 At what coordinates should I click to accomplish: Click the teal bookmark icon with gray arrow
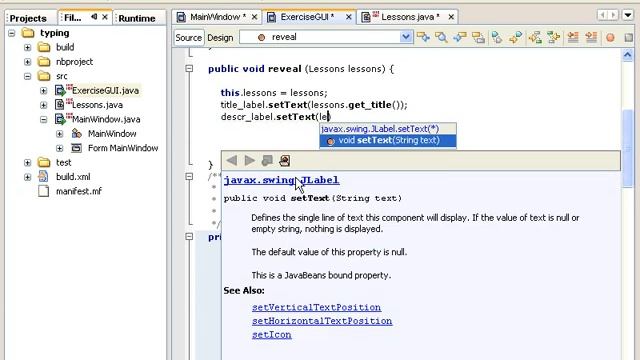(x=497, y=37)
